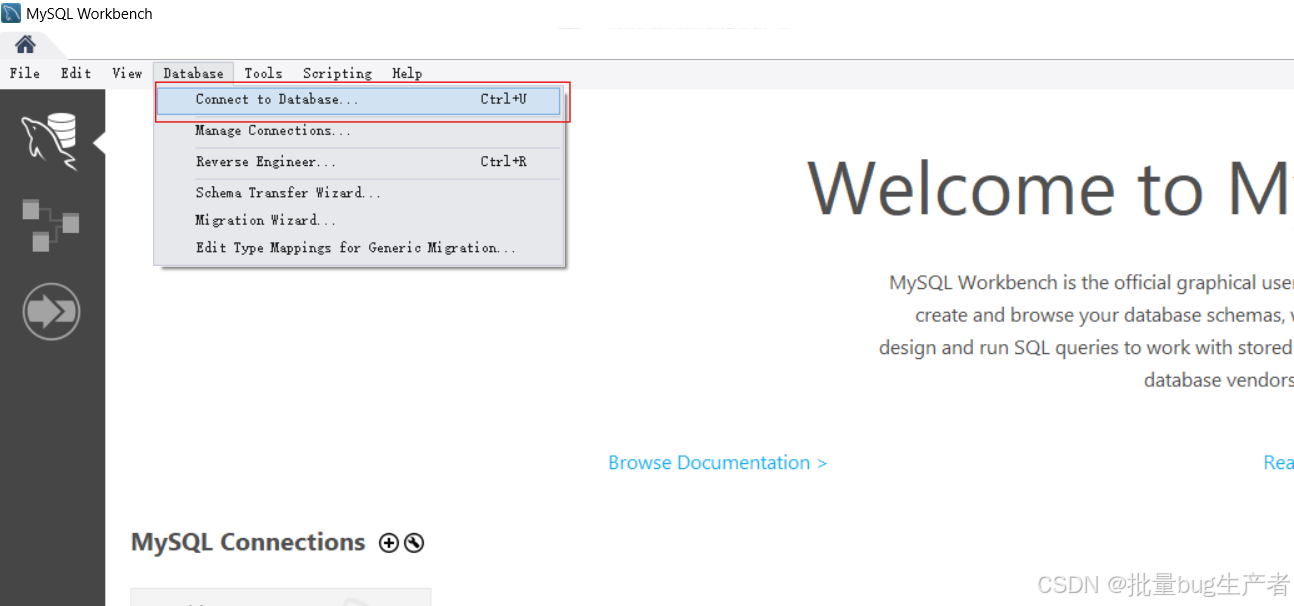The height and width of the screenshot is (606, 1294).
Task: Open the Migration arrow sidebar icon
Action: (x=51, y=312)
